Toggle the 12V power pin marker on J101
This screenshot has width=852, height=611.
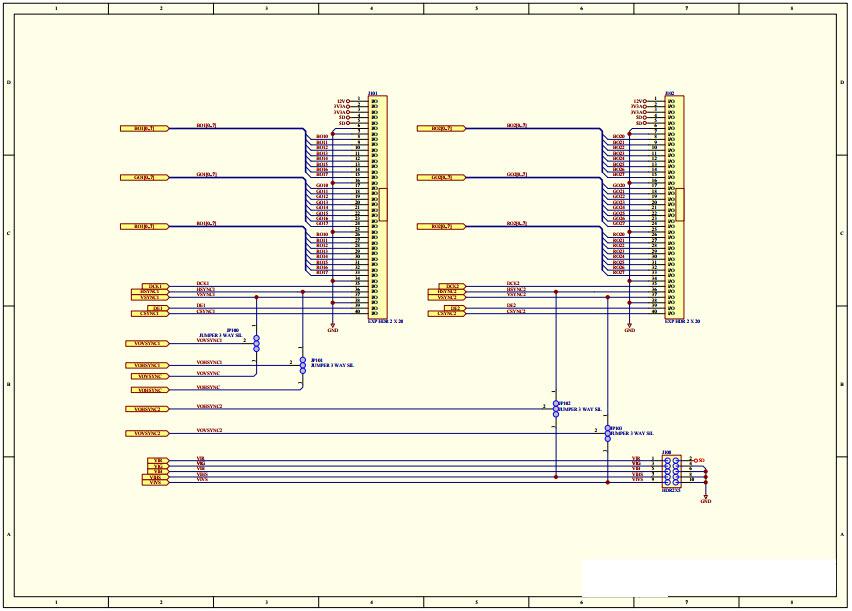(x=348, y=99)
